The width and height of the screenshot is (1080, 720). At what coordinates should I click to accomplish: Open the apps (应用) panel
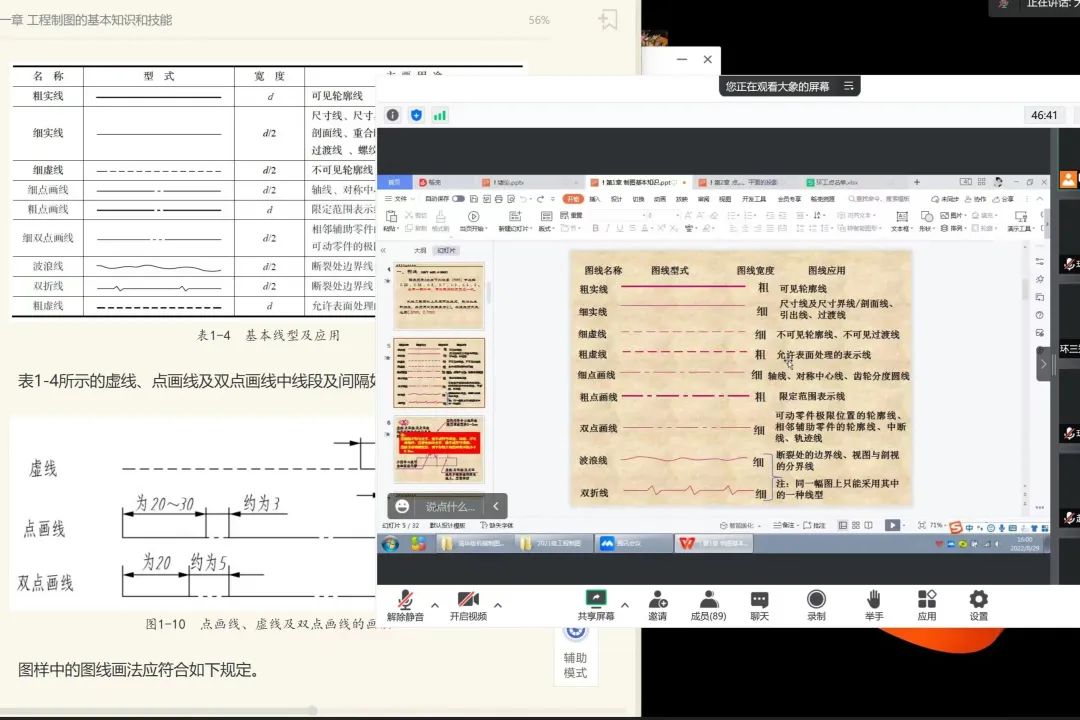tap(926, 601)
